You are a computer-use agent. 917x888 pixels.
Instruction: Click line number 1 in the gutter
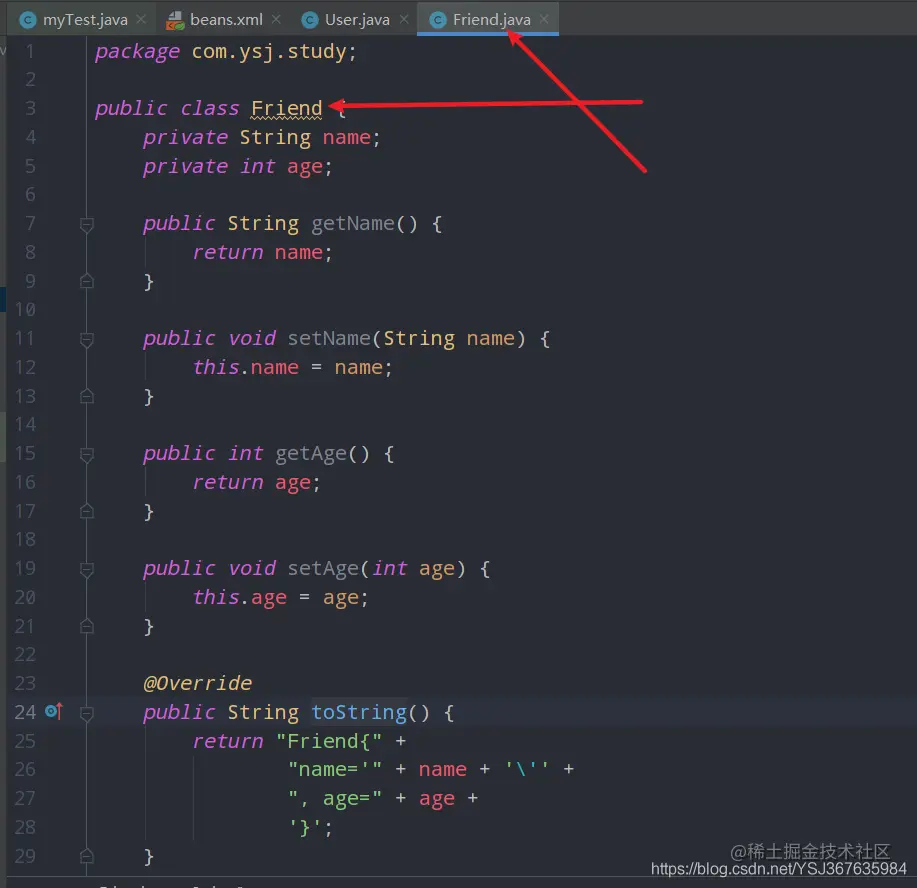(30, 52)
